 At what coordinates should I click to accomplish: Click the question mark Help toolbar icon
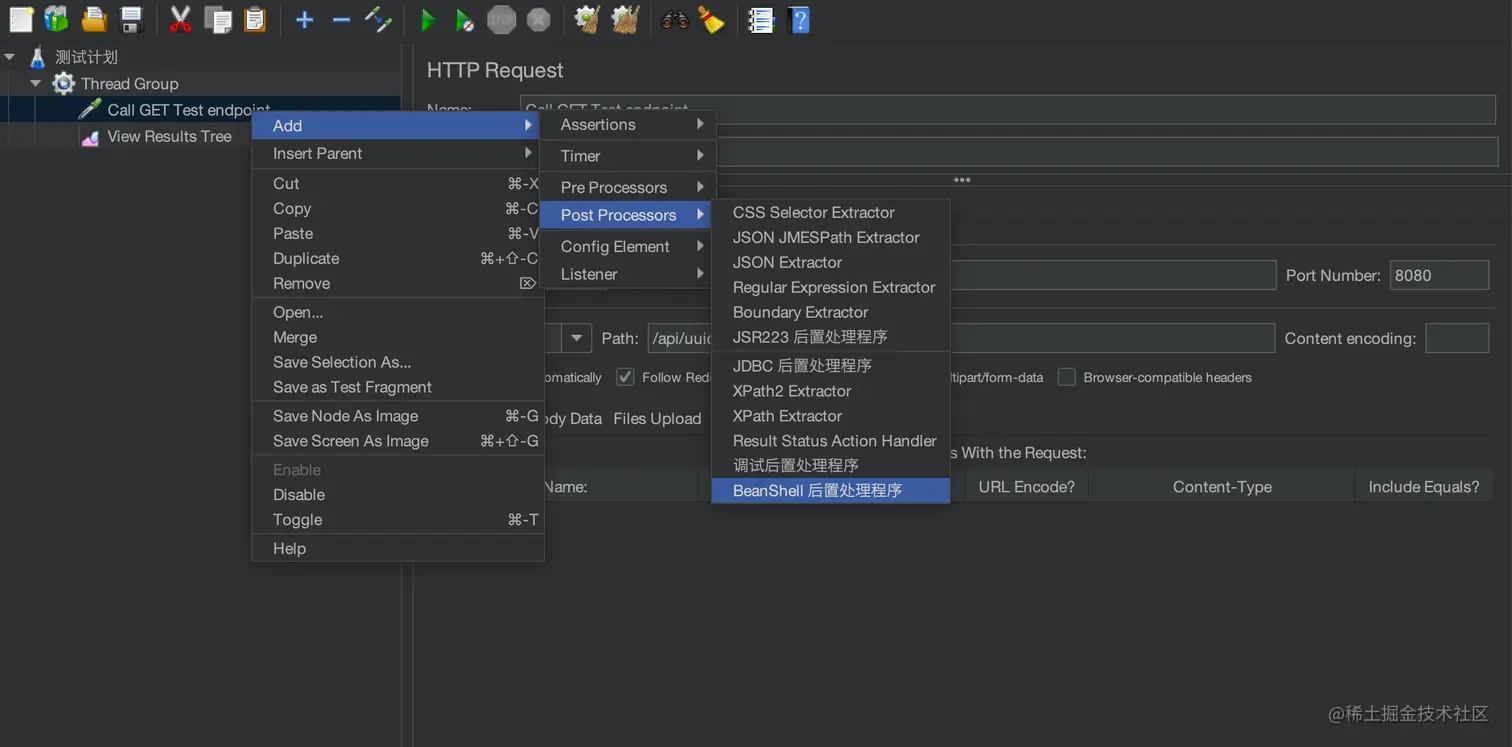pyautogui.click(x=799, y=19)
